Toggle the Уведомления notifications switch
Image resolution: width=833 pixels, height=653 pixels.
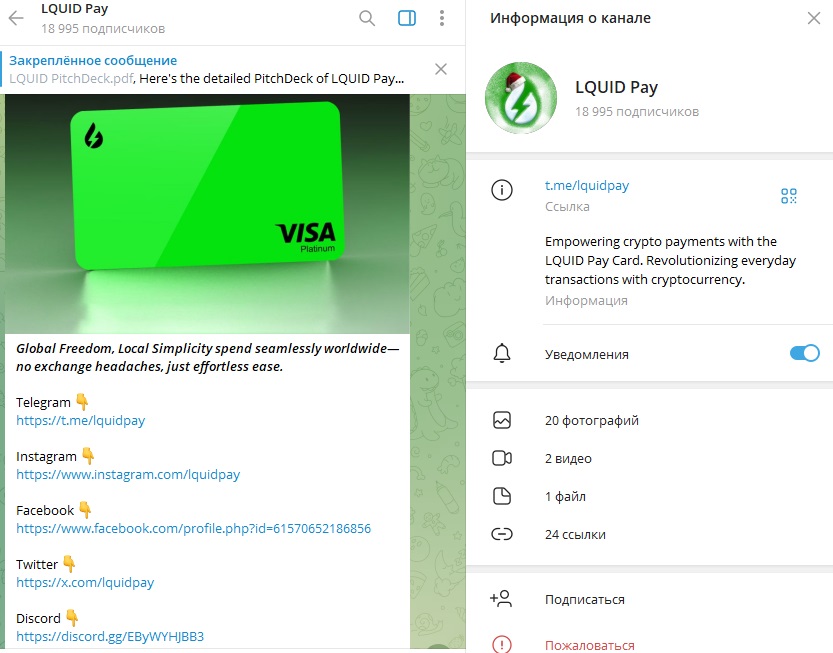tap(804, 353)
